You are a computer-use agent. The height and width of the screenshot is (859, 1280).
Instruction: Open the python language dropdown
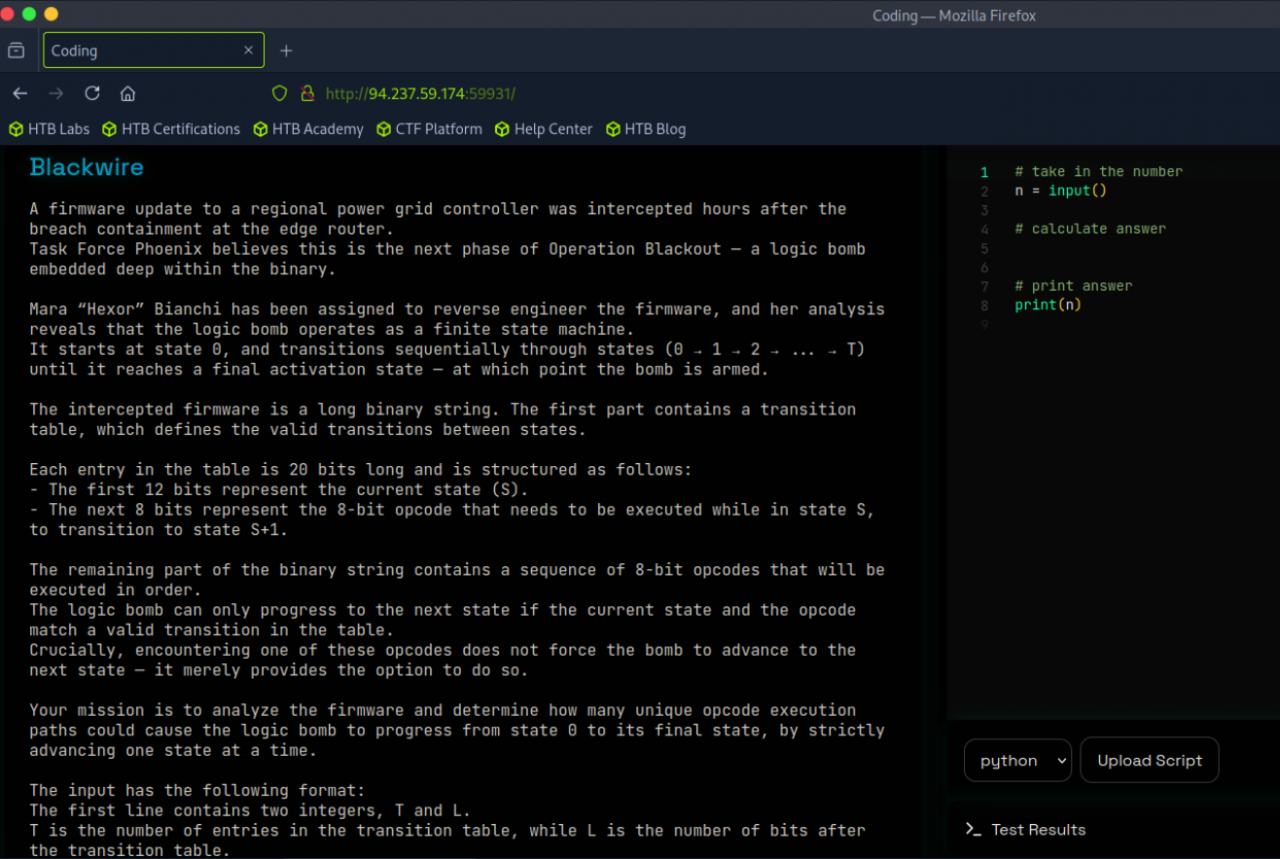1017,760
